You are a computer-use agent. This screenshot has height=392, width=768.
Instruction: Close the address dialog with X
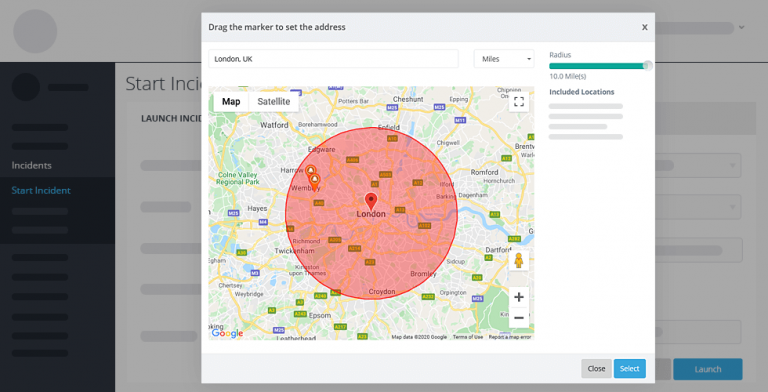click(645, 27)
